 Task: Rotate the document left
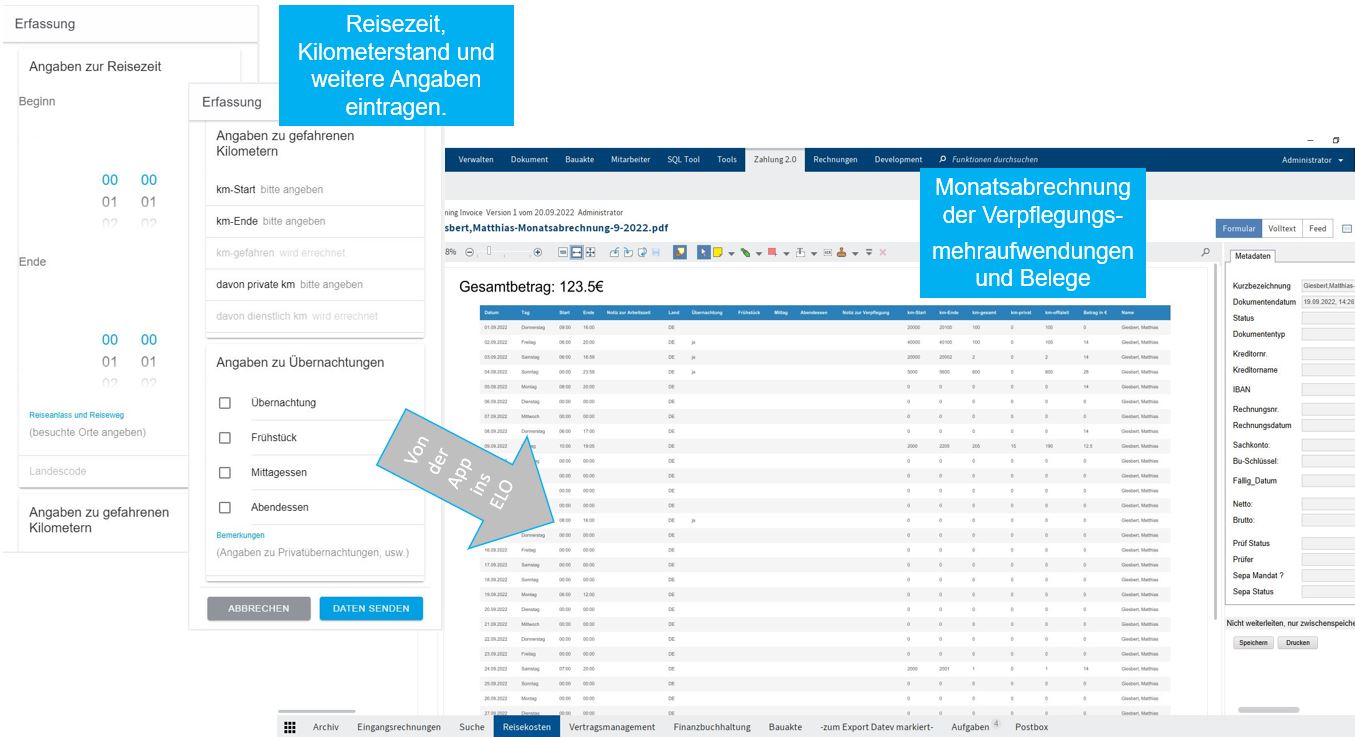(615, 252)
